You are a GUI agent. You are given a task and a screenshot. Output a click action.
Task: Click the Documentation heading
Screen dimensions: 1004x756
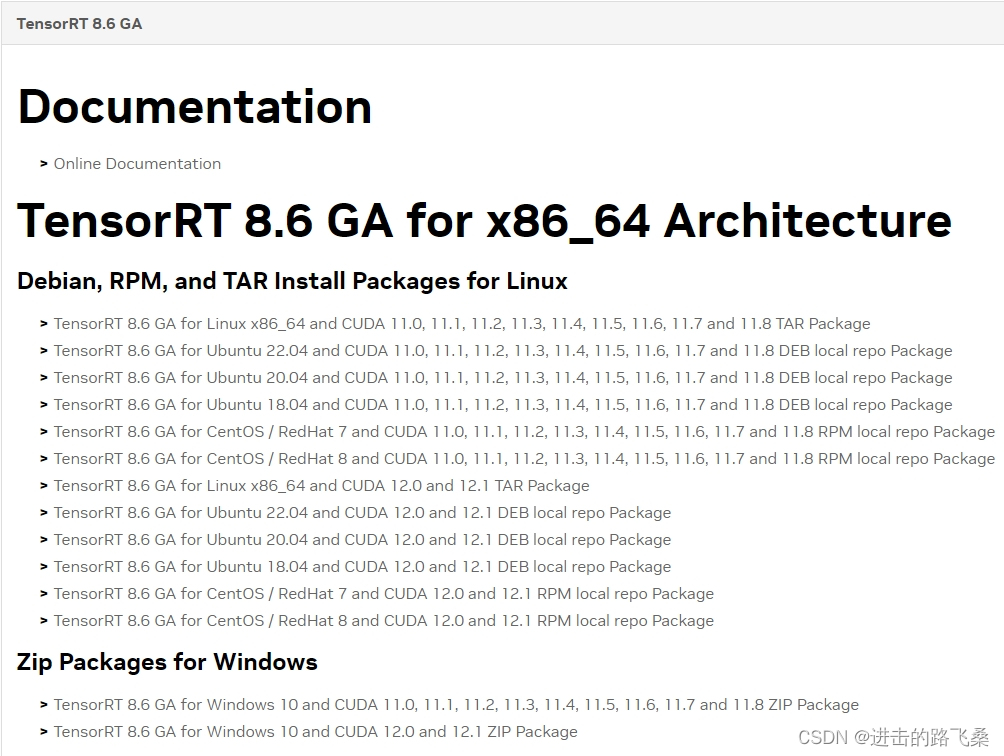point(195,106)
